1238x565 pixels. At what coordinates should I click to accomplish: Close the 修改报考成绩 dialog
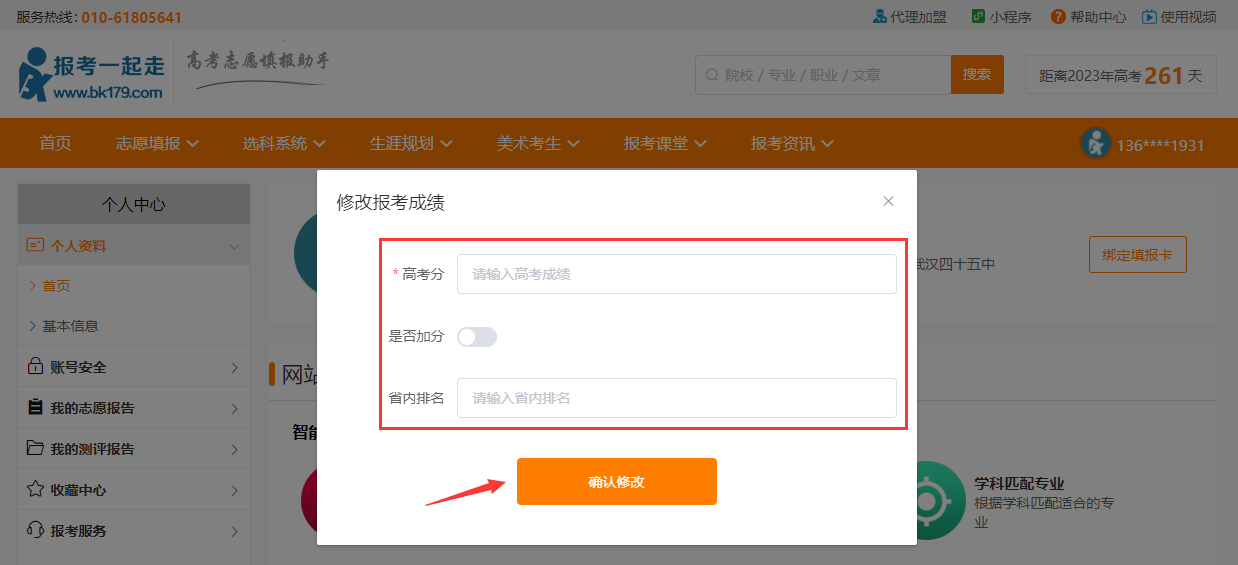click(x=888, y=201)
